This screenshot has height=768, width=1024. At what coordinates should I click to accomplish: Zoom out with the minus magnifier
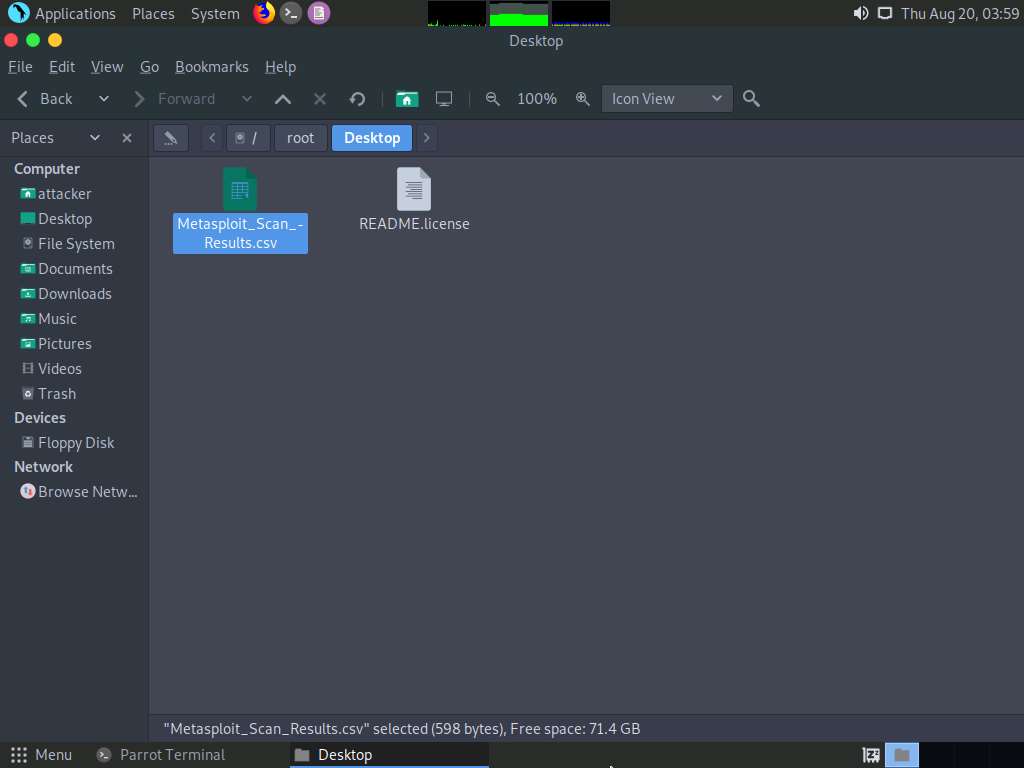pos(493,99)
